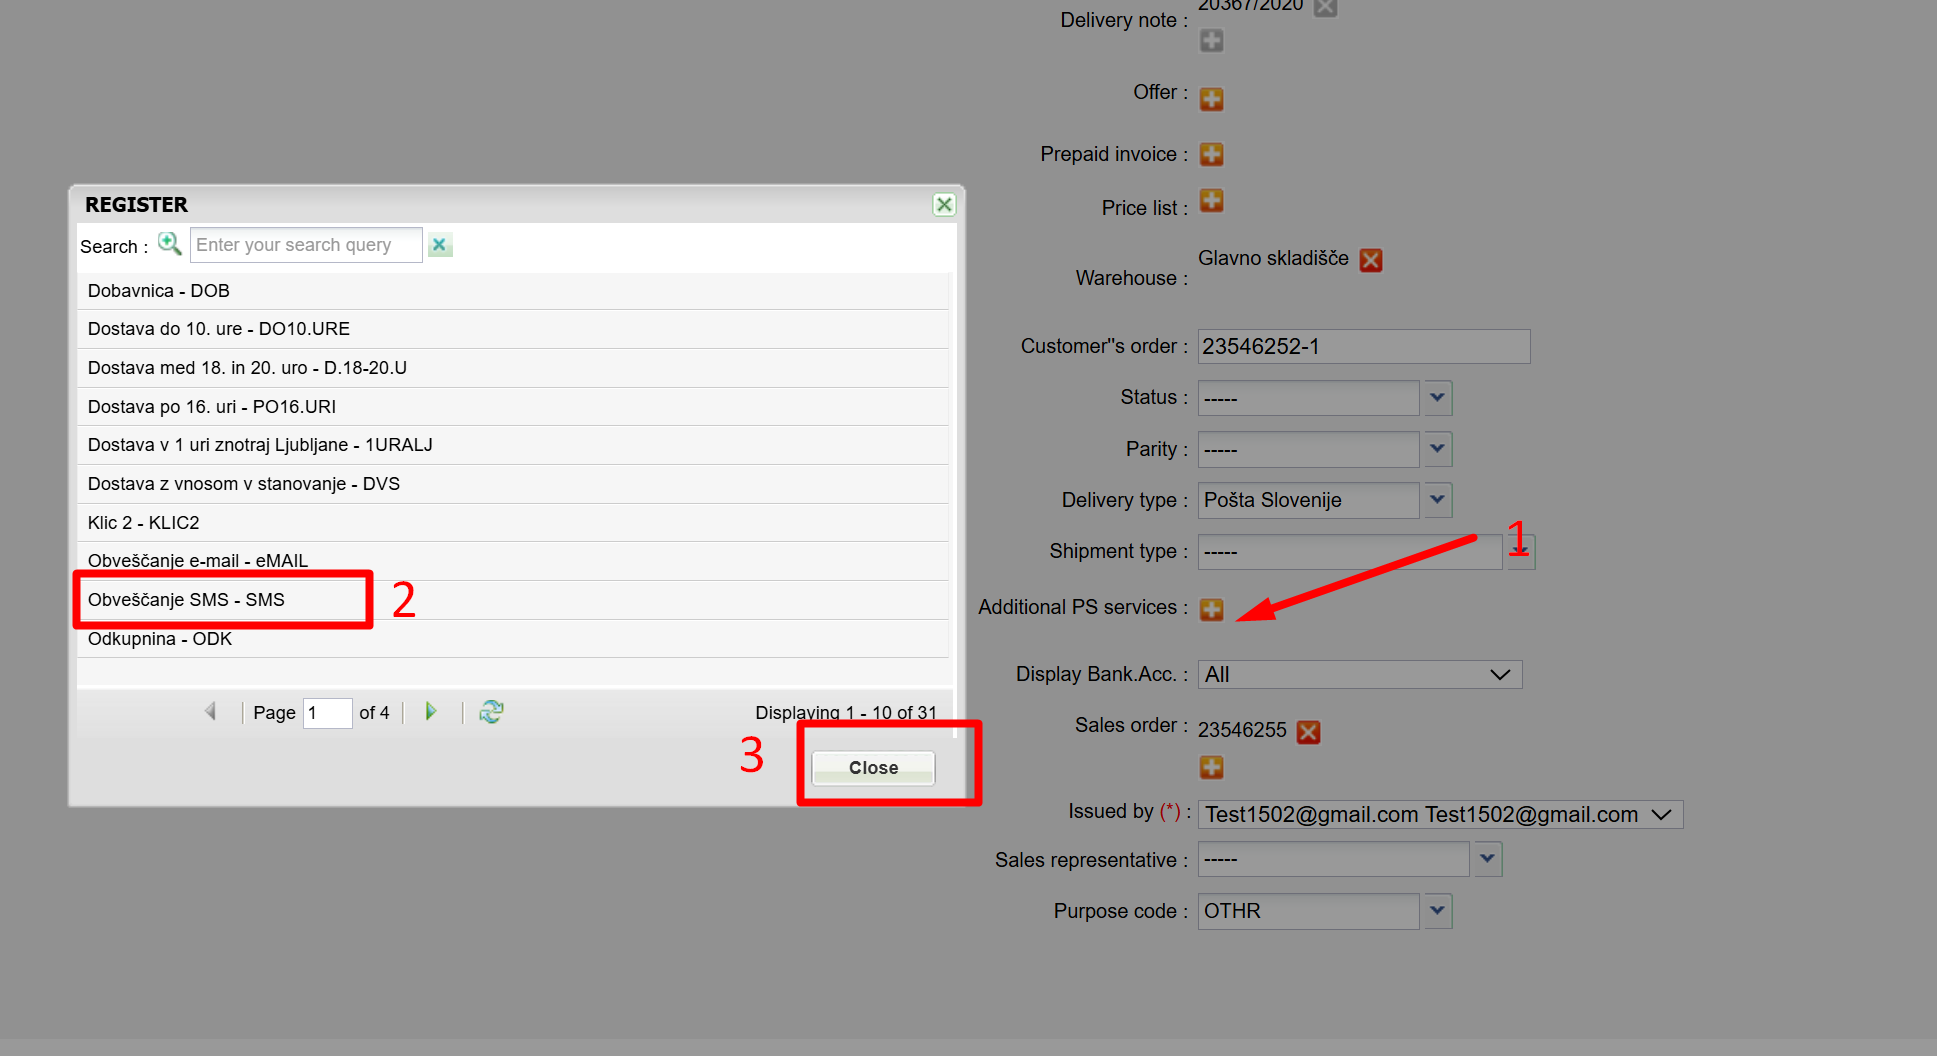Open the Status dropdown
1937x1056 pixels.
point(1437,397)
